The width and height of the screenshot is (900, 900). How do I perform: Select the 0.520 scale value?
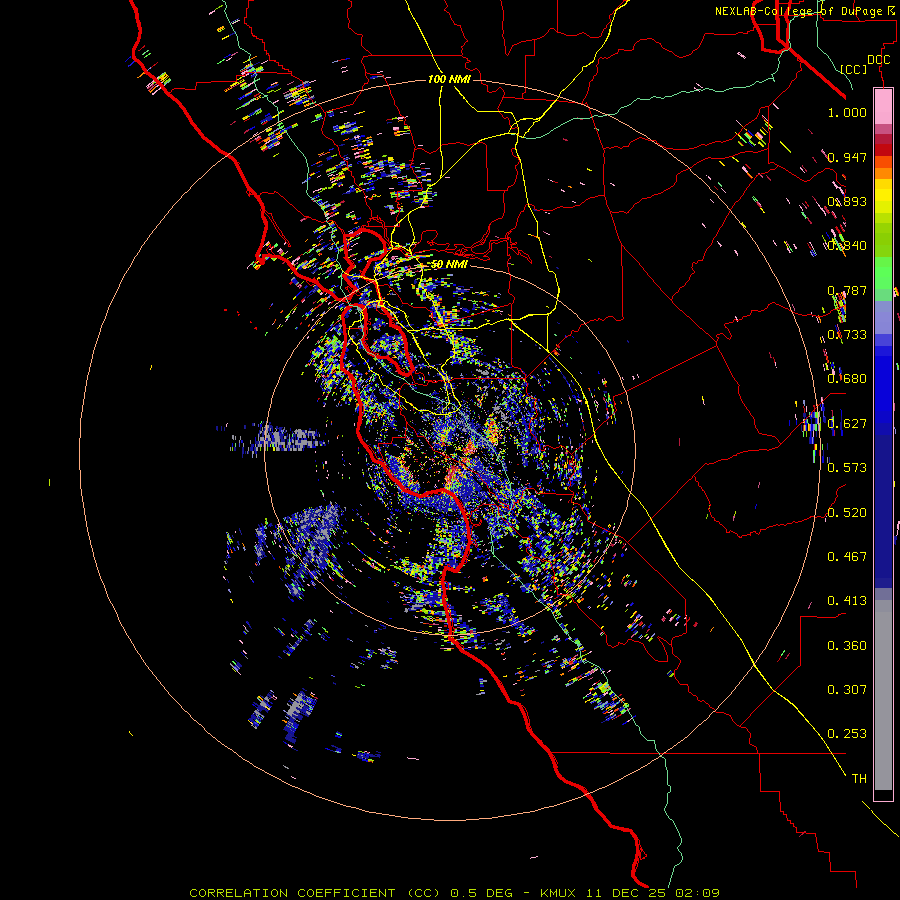tap(847, 513)
